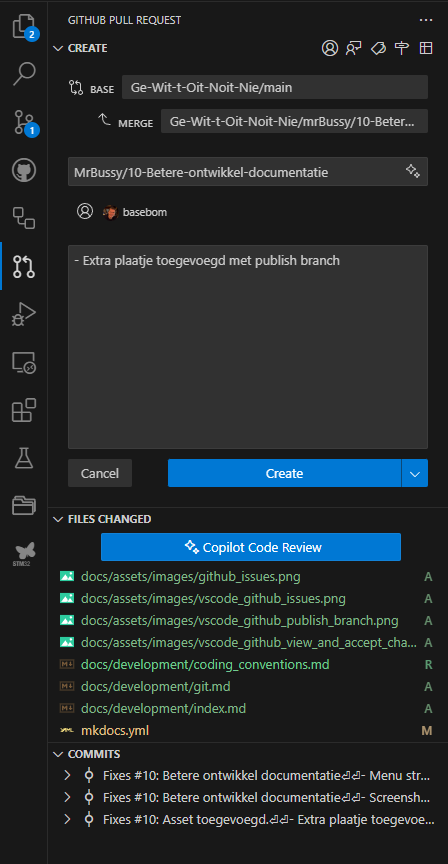
Task: Choose the merge branch mrBussy/10-Beter...
Action: click(294, 121)
